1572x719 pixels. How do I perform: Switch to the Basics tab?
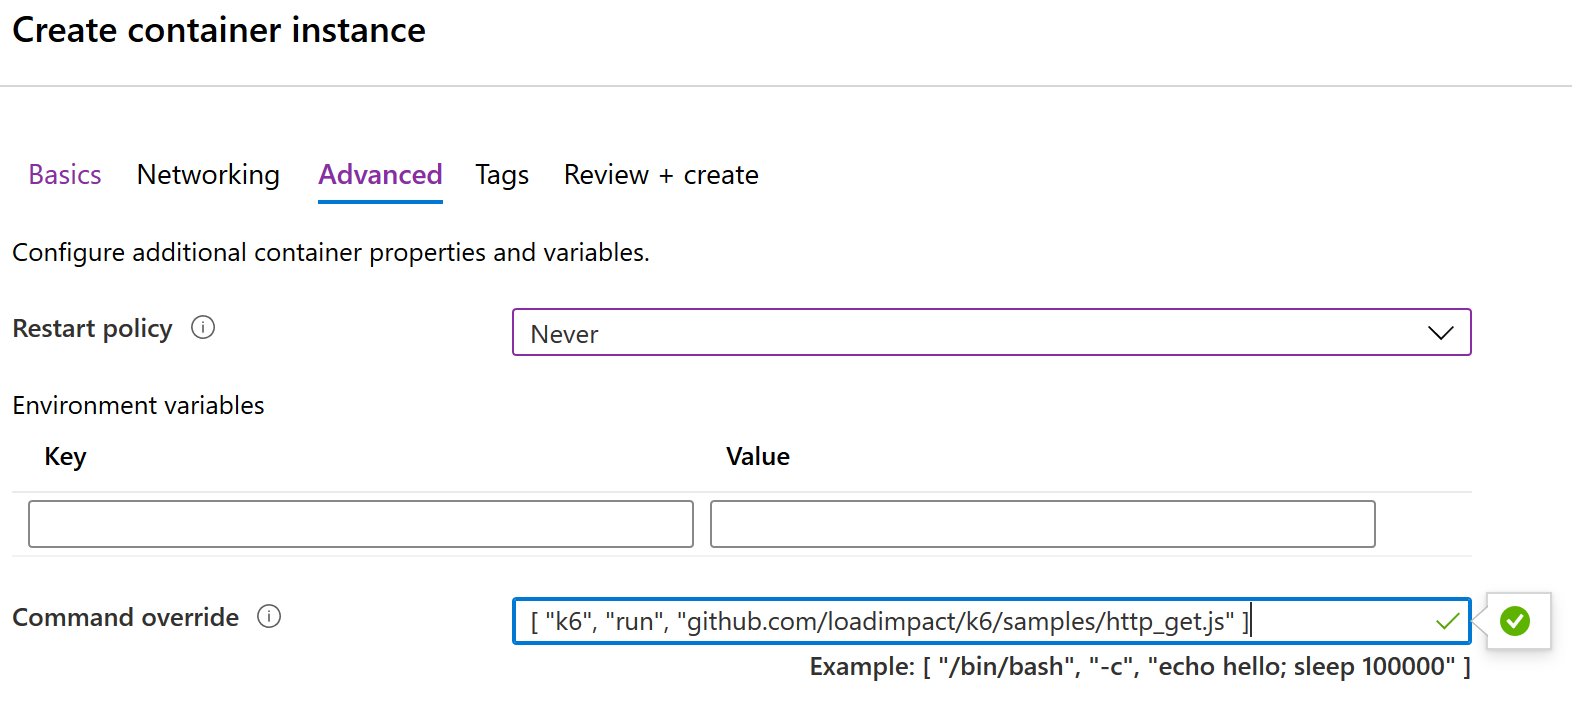tap(65, 175)
